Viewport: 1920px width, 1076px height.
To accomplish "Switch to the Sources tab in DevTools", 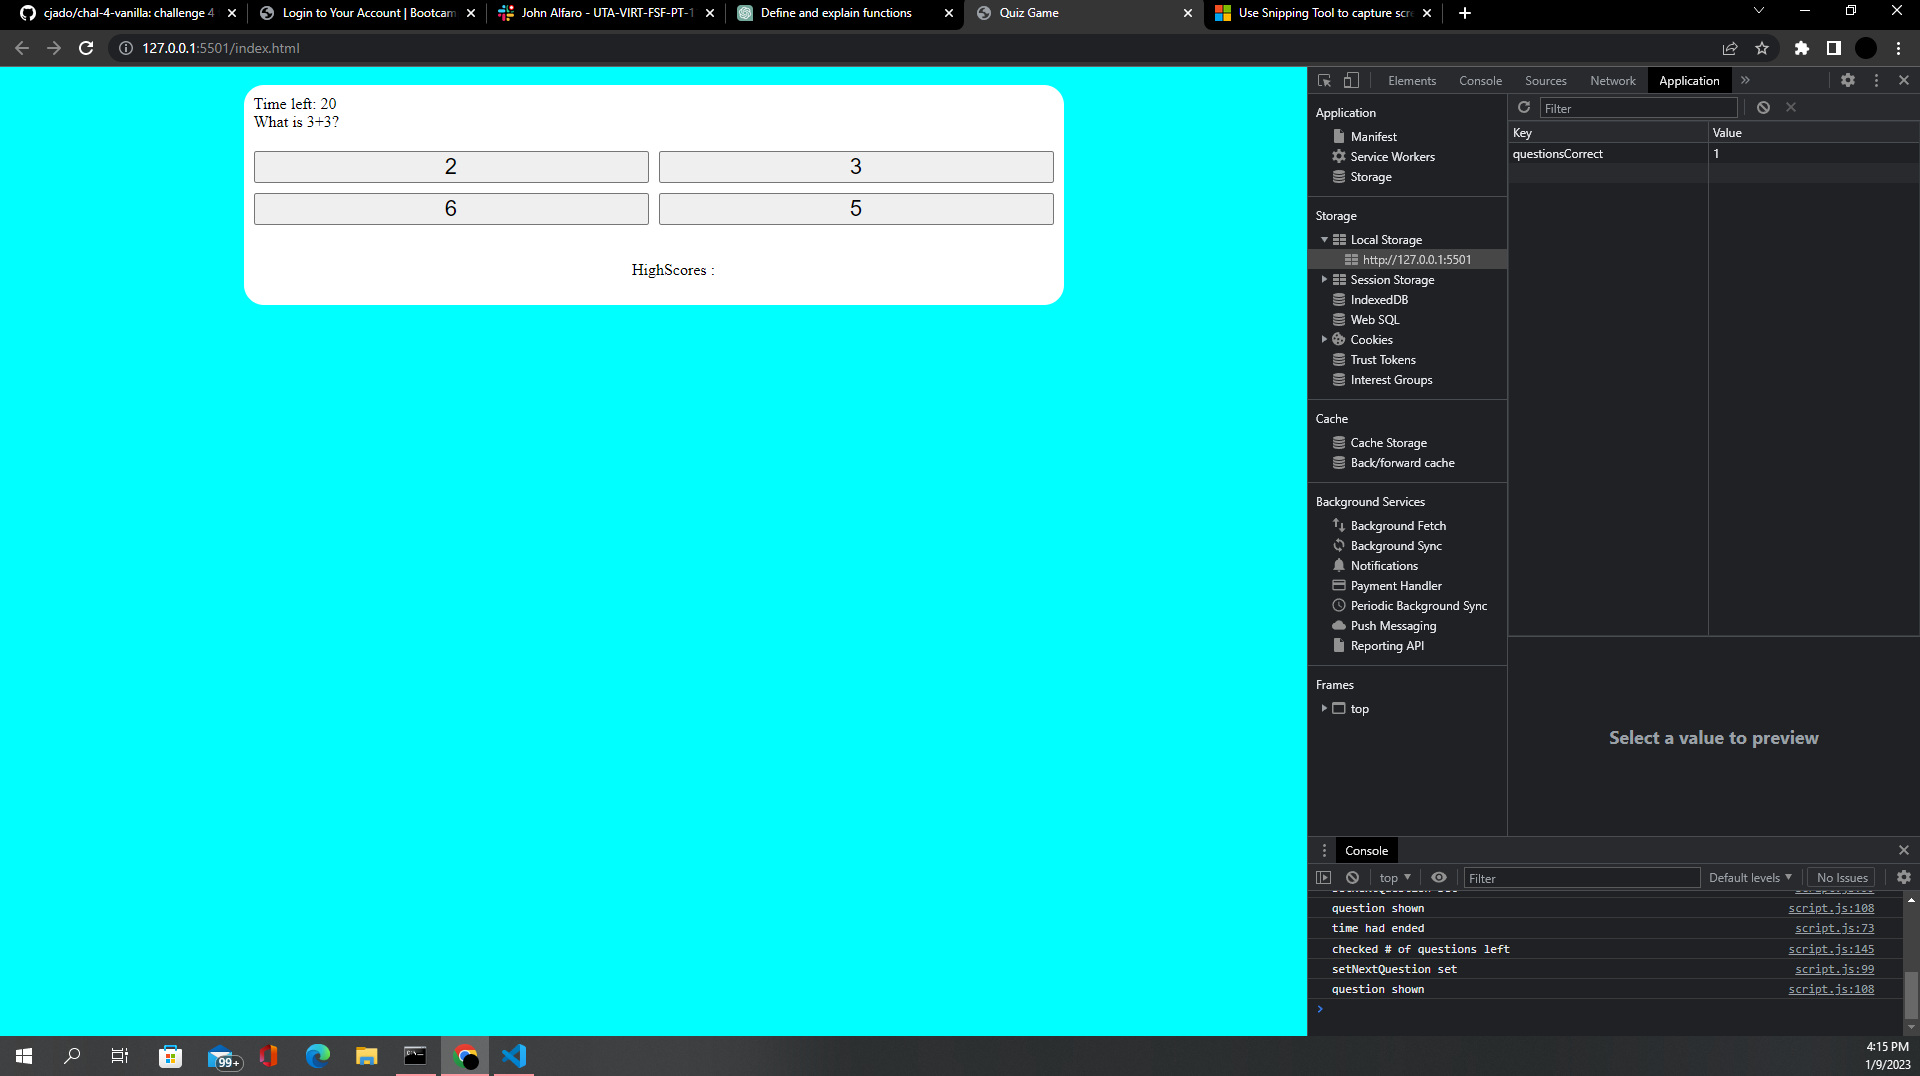I will [x=1544, y=80].
